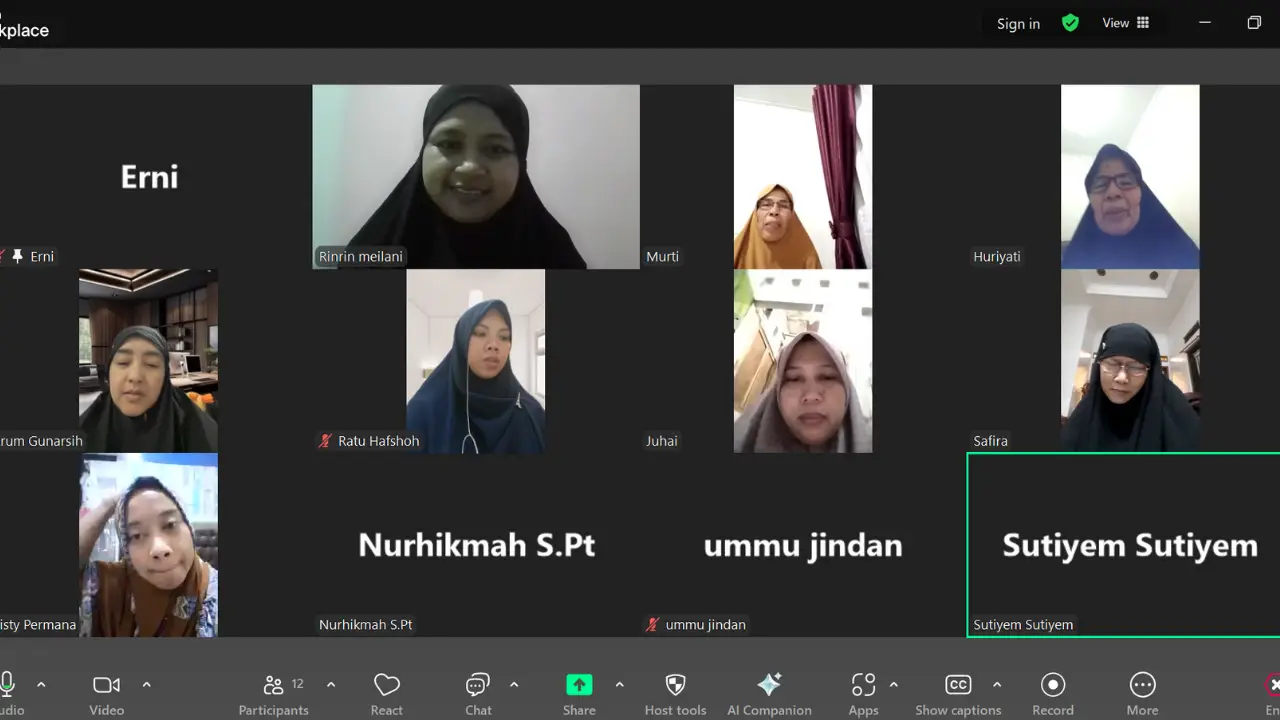This screenshot has height=720, width=1280.
Task: Select Rinrin meilani's video tile
Action: point(475,176)
